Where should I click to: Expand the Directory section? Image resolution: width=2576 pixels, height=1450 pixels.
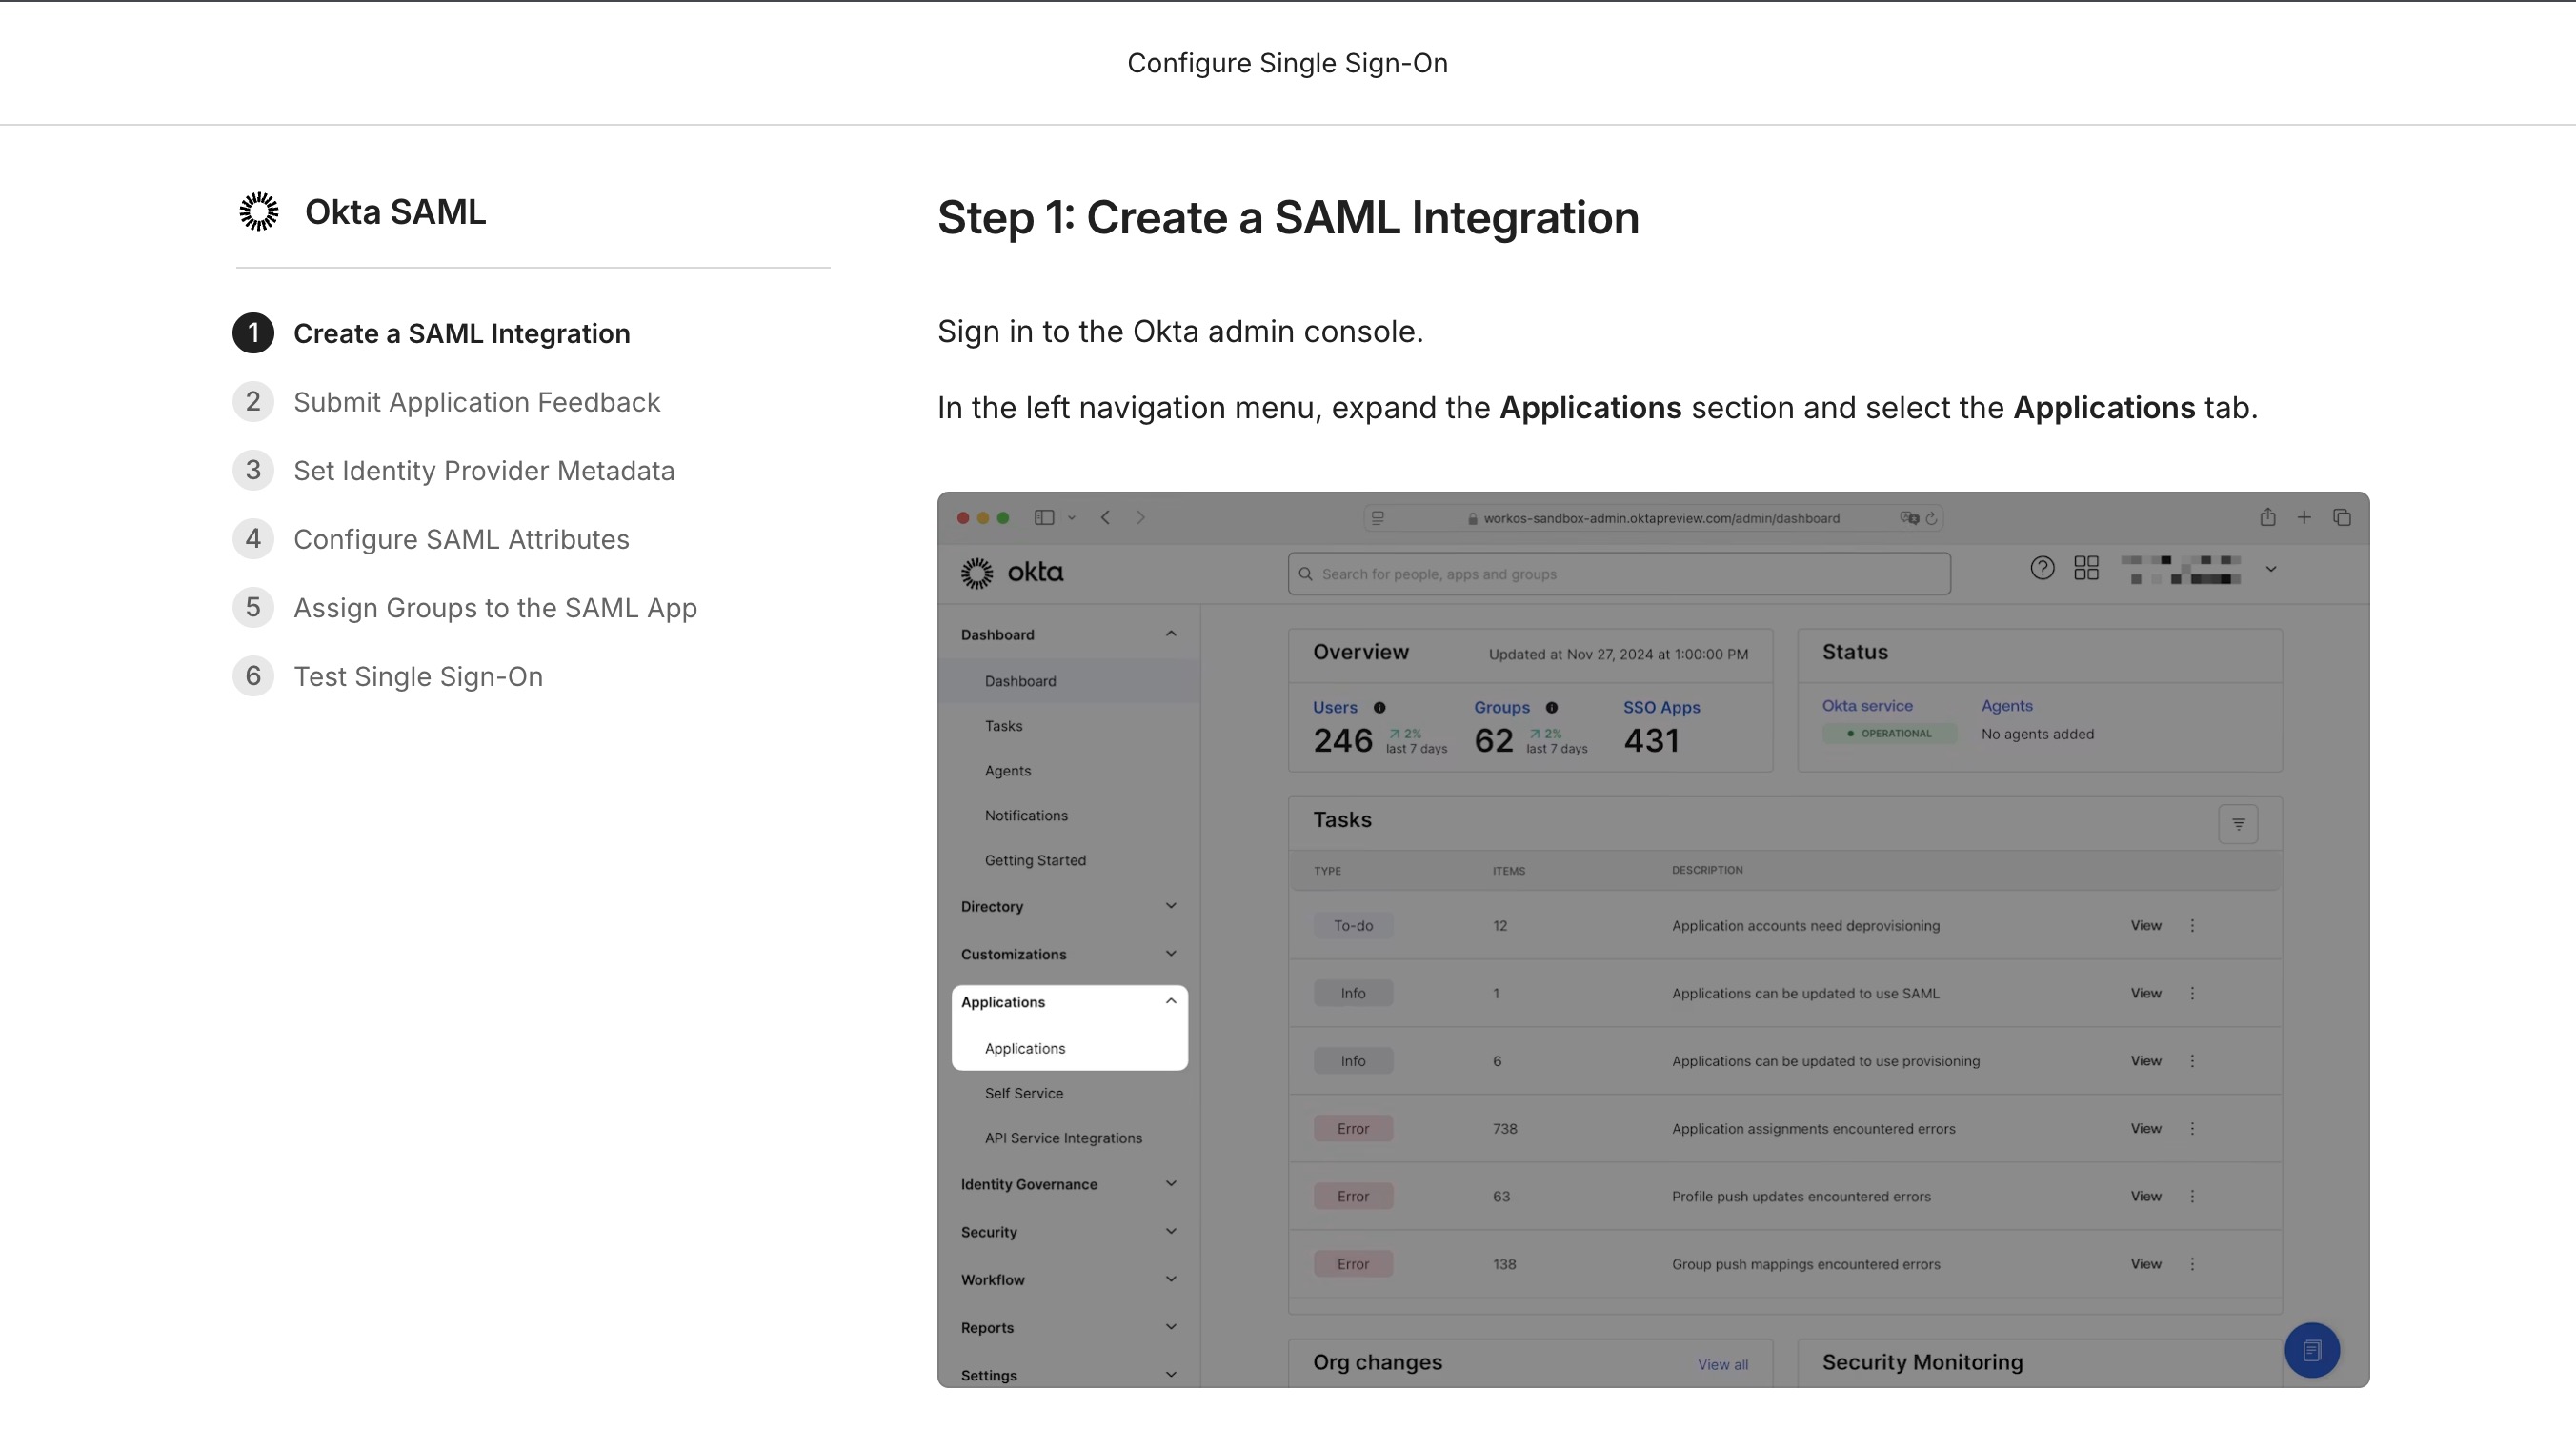[x=1069, y=907]
